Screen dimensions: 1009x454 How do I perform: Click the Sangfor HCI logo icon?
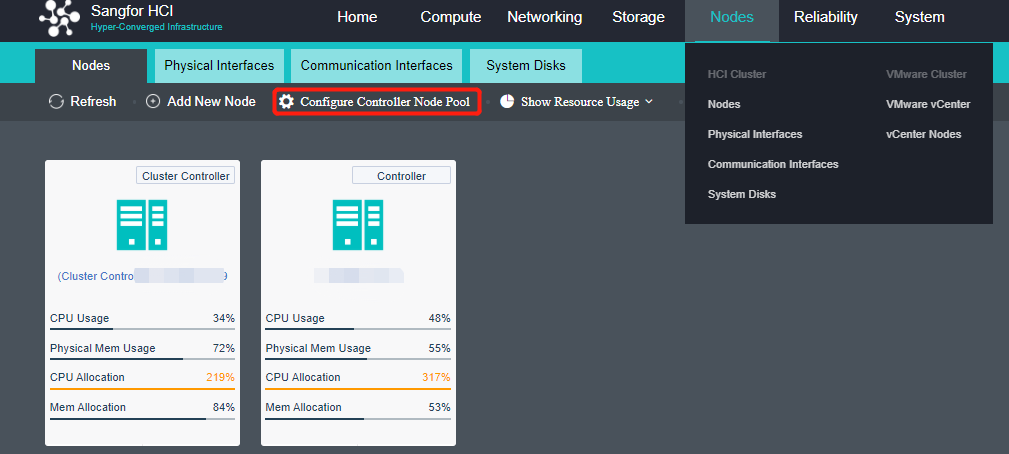click(59, 17)
